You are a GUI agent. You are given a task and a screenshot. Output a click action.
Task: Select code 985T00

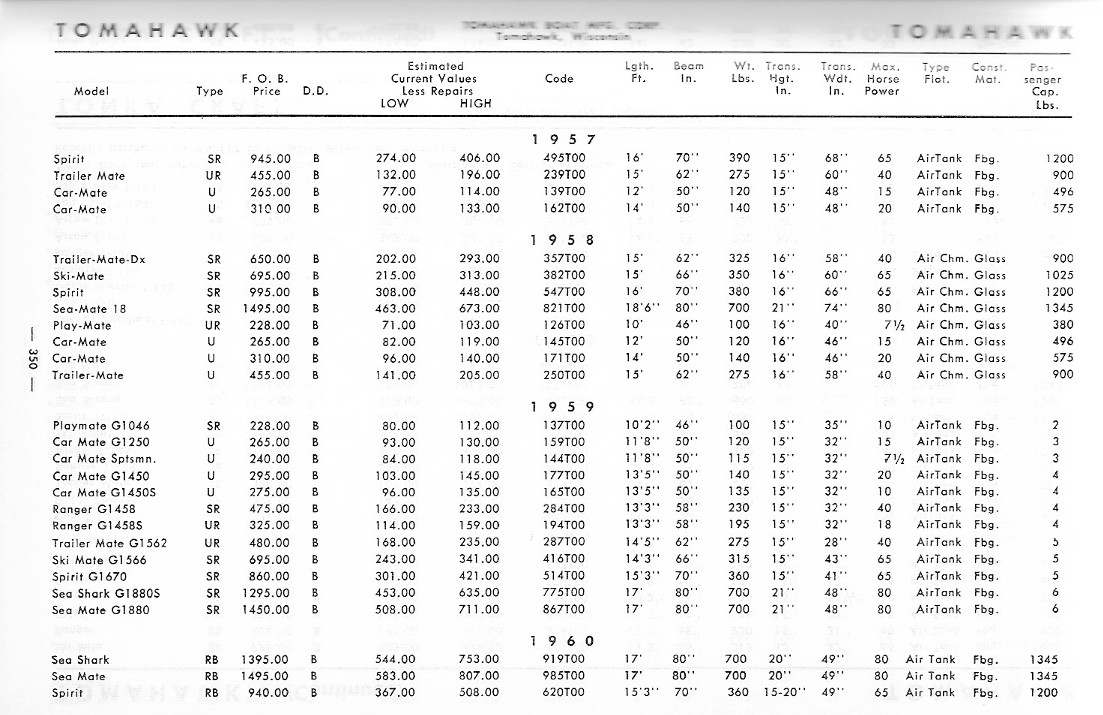tap(564, 676)
